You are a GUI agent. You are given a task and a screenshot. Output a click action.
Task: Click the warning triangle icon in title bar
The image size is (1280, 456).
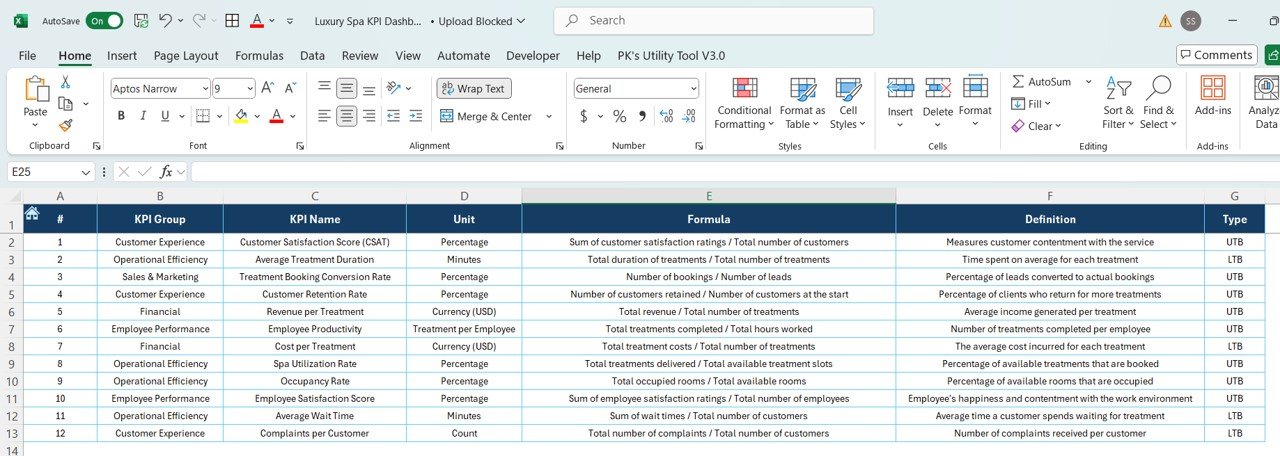[1165, 20]
